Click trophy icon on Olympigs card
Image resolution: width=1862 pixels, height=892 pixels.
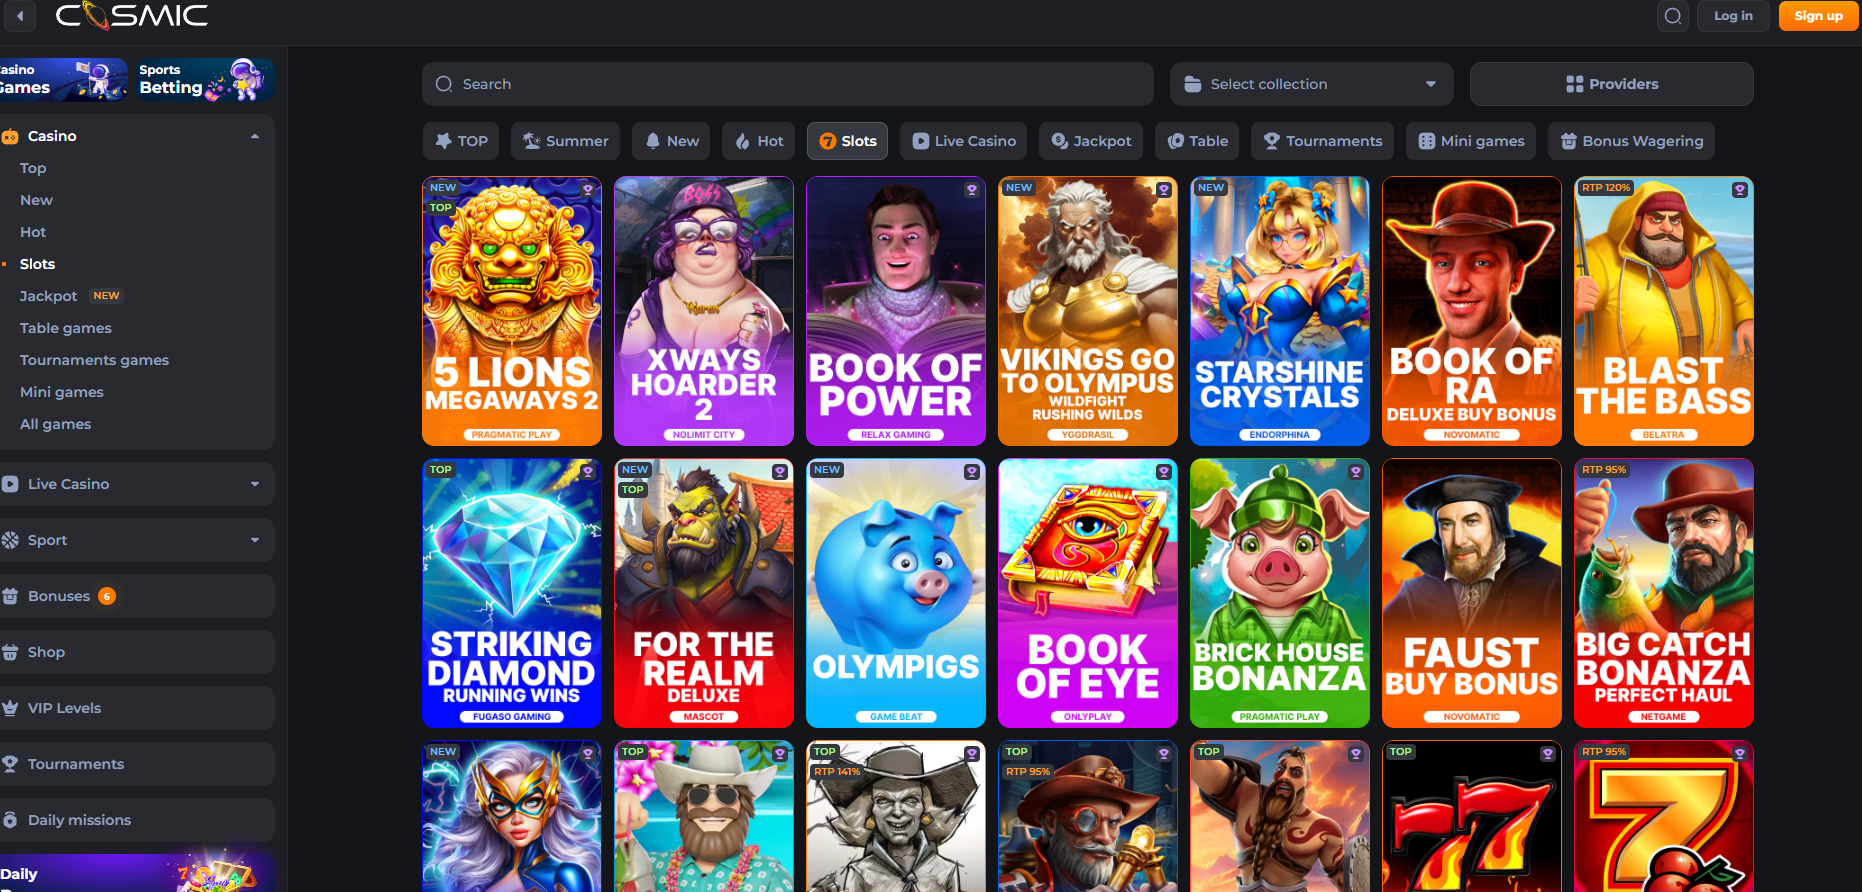[972, 471]
